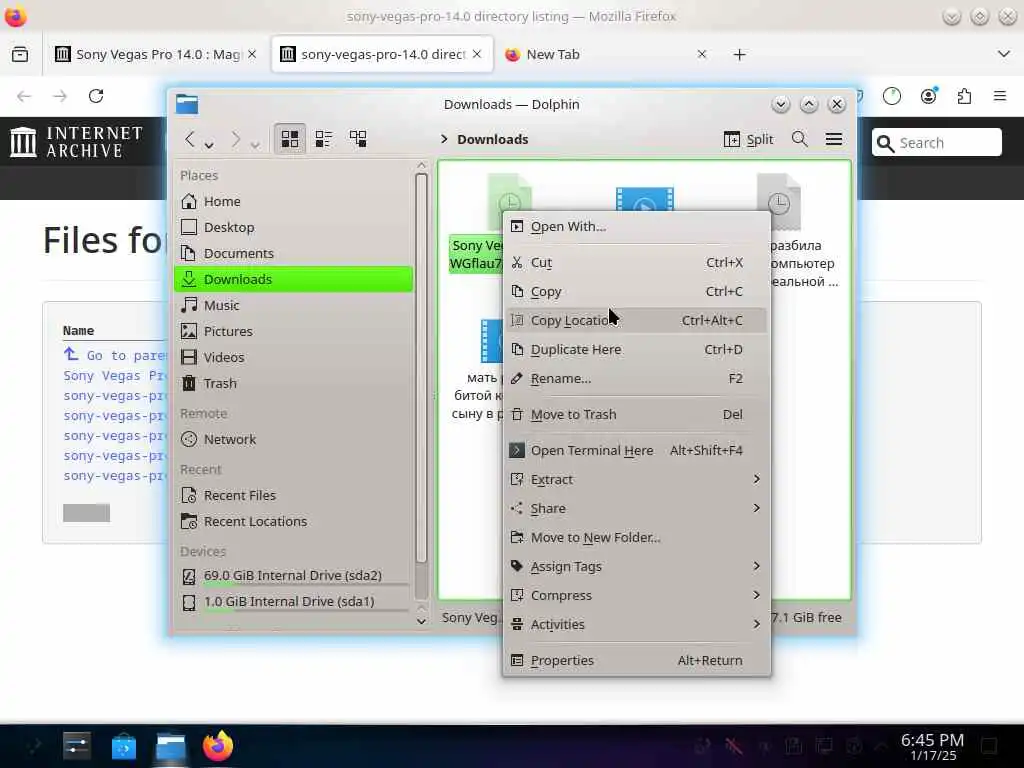
Task: Switch Dolphin to Icons view mode
Action: (290, 138)
